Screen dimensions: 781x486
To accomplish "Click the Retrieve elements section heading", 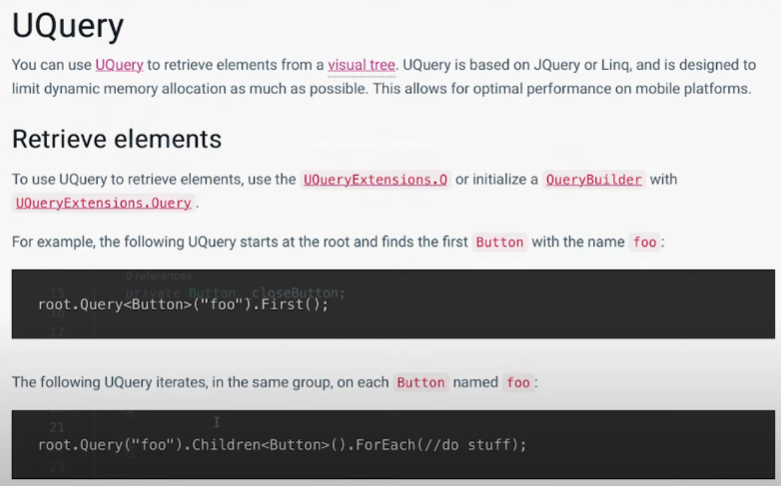I will 117,139.
